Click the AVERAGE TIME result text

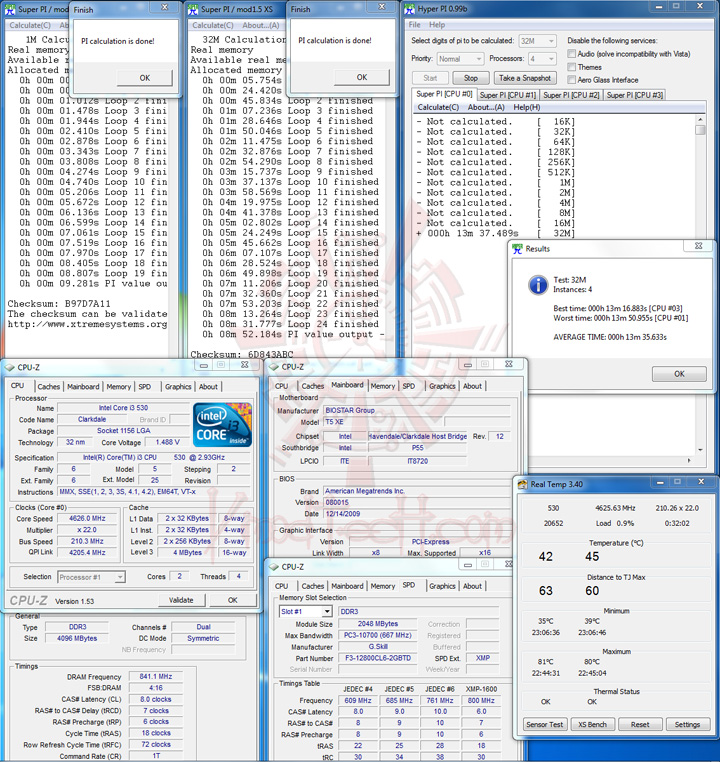coord(610,337)
